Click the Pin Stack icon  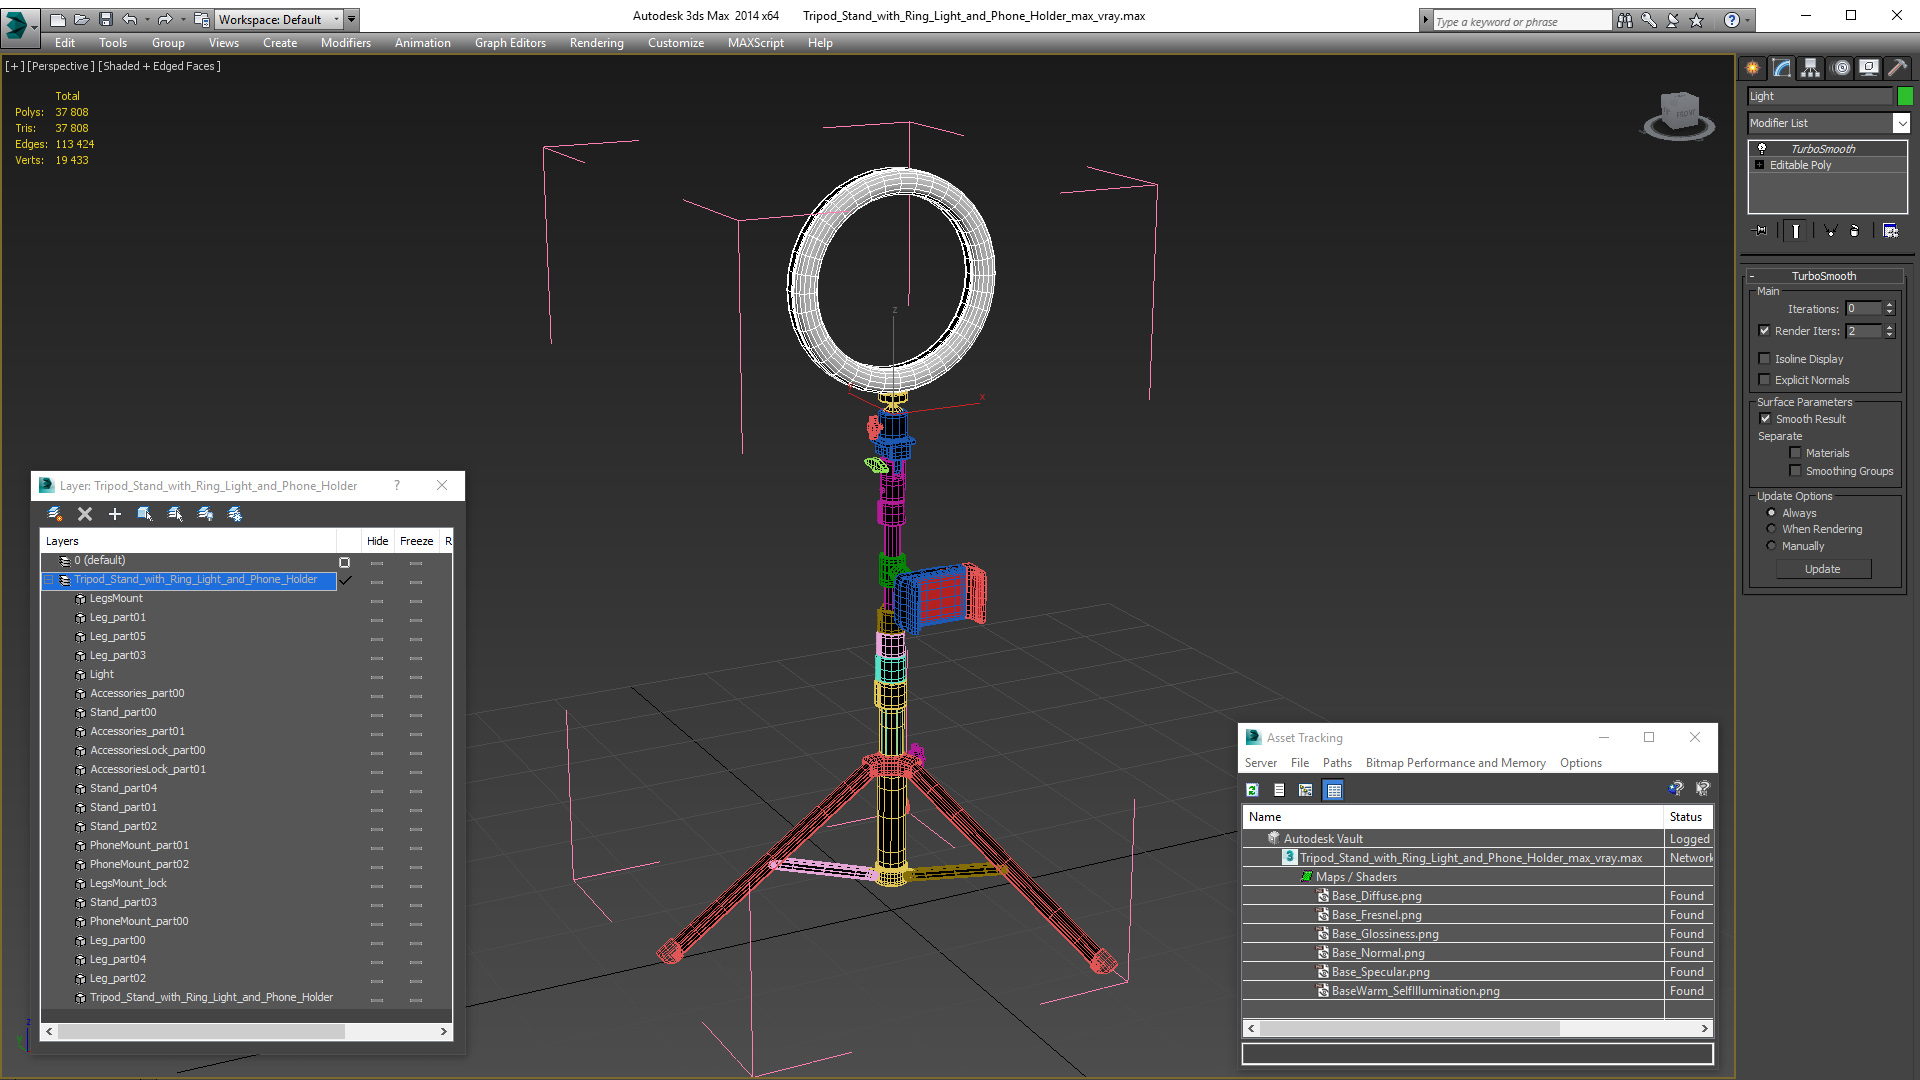(1761, 231)
